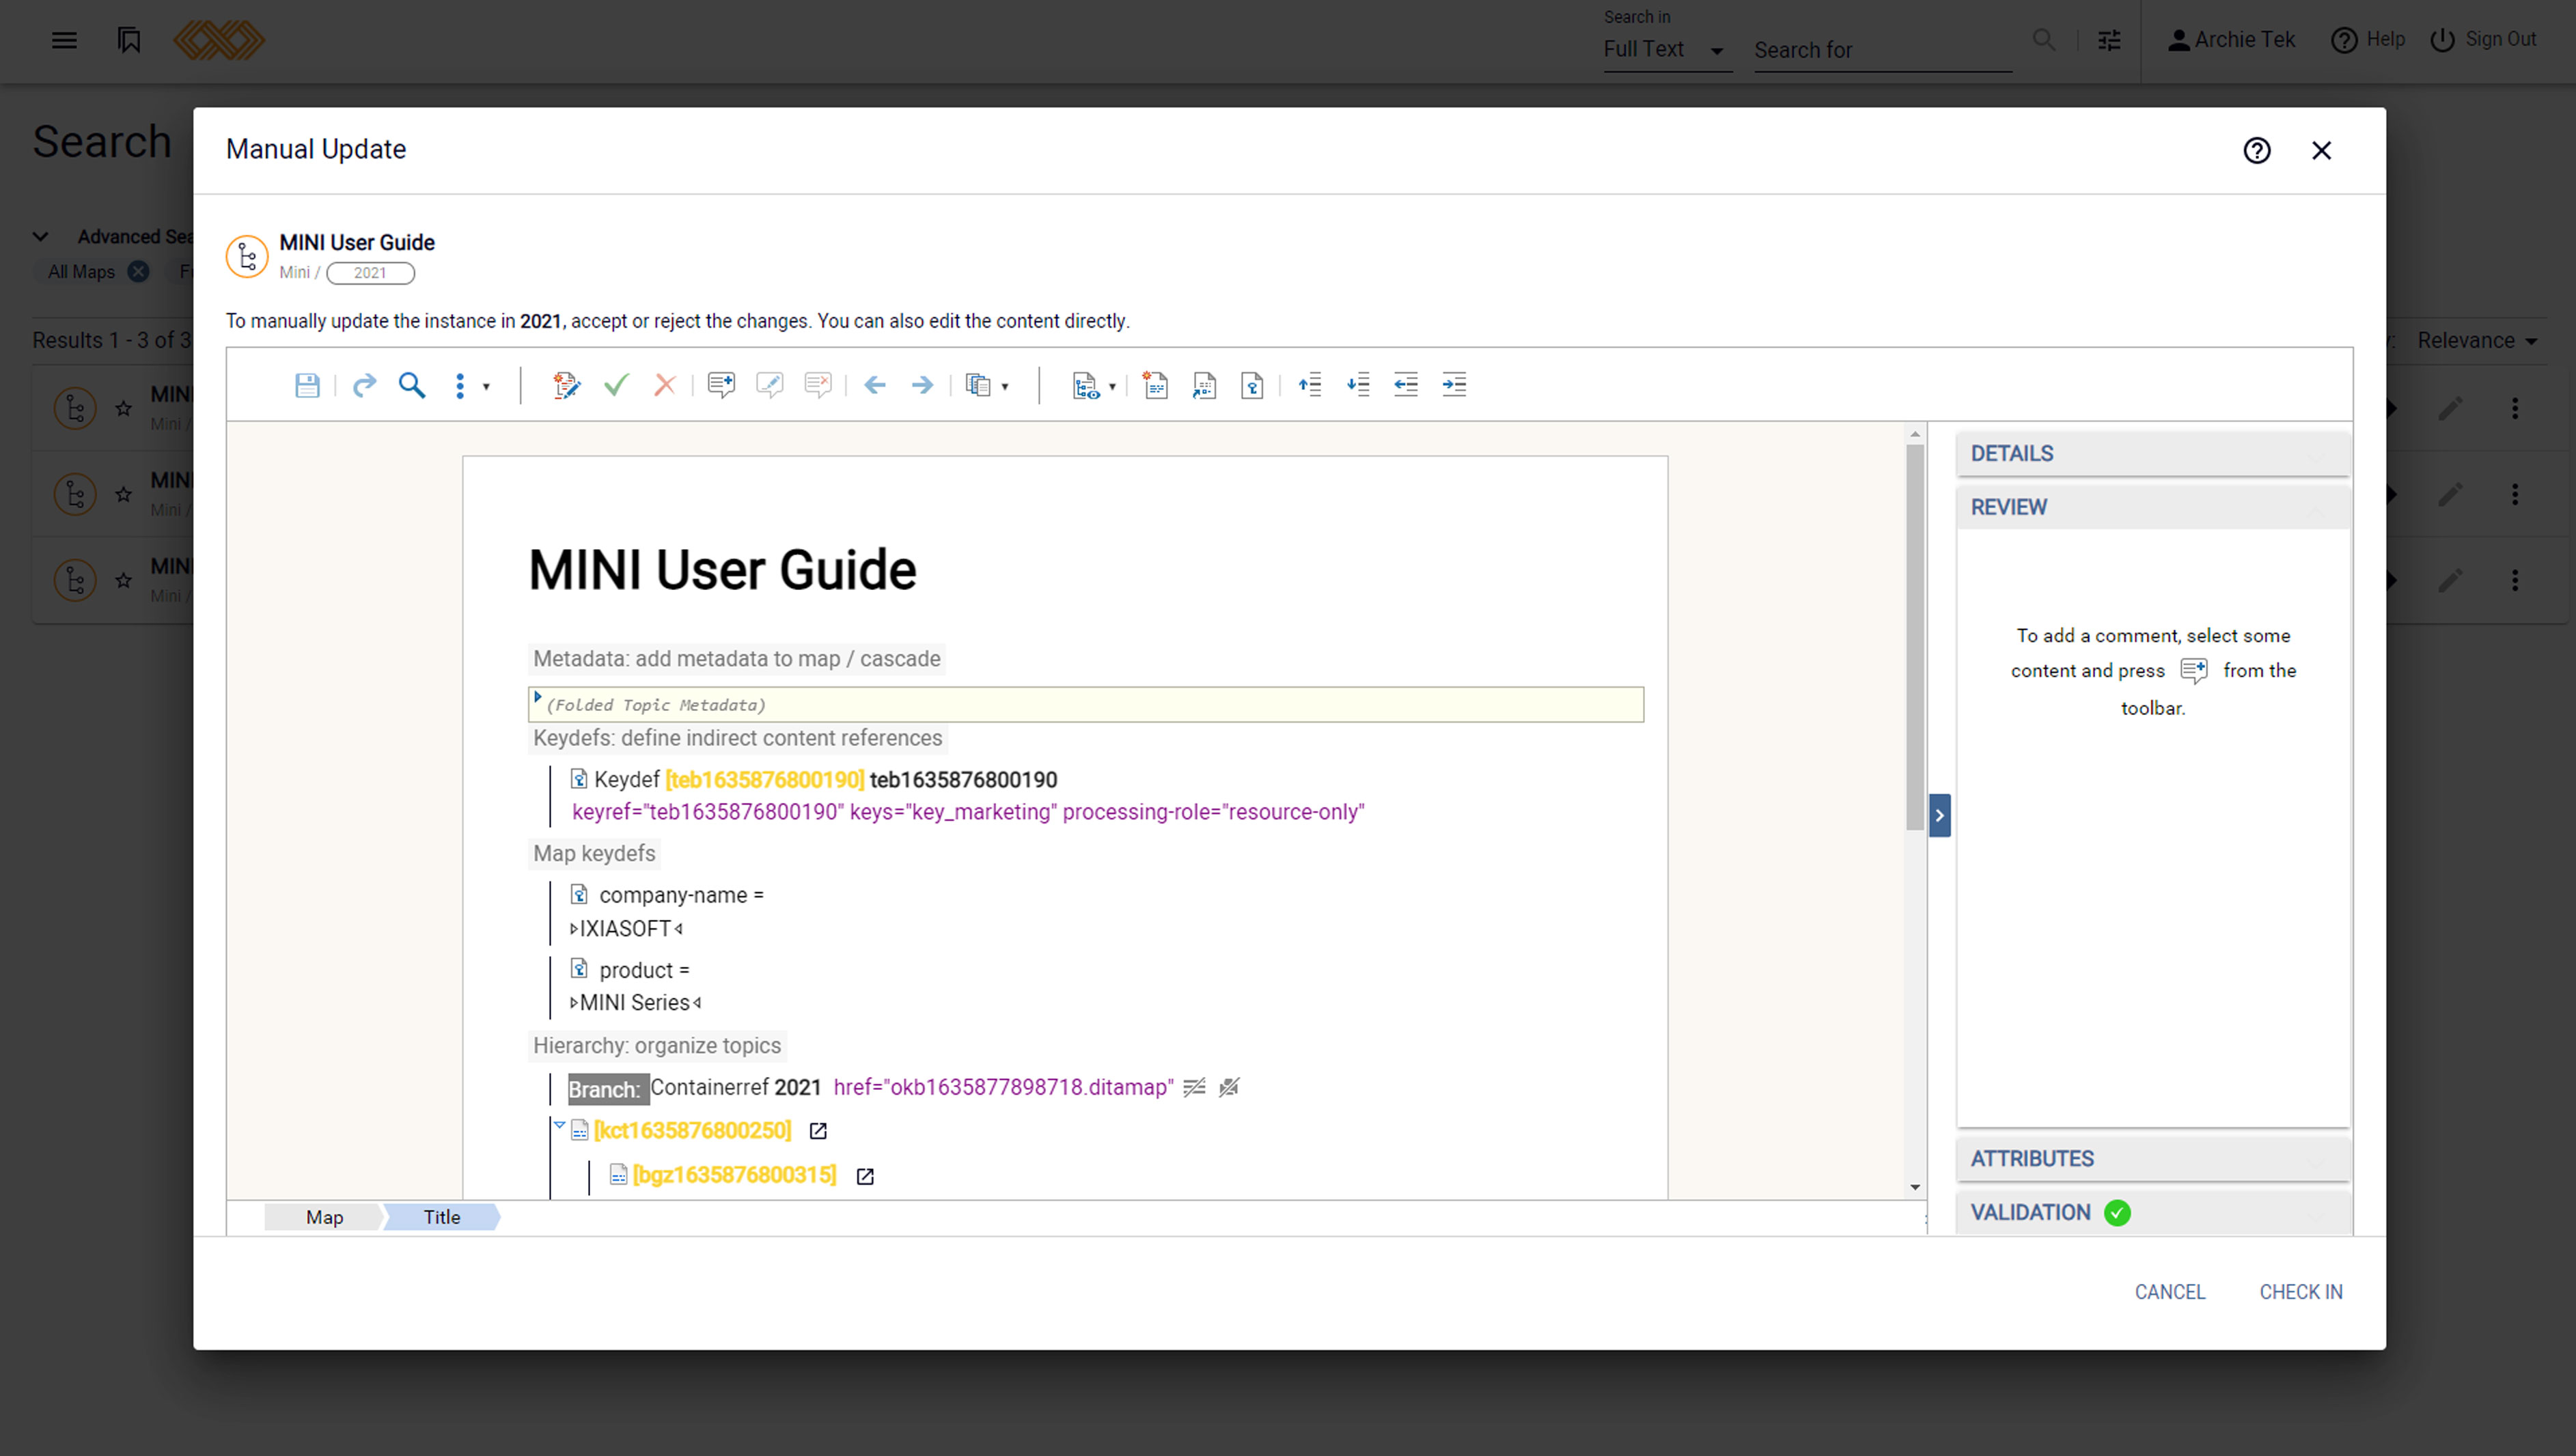
Task: Click IXIASOFT logo in header
Action: (x=219, y=40)
